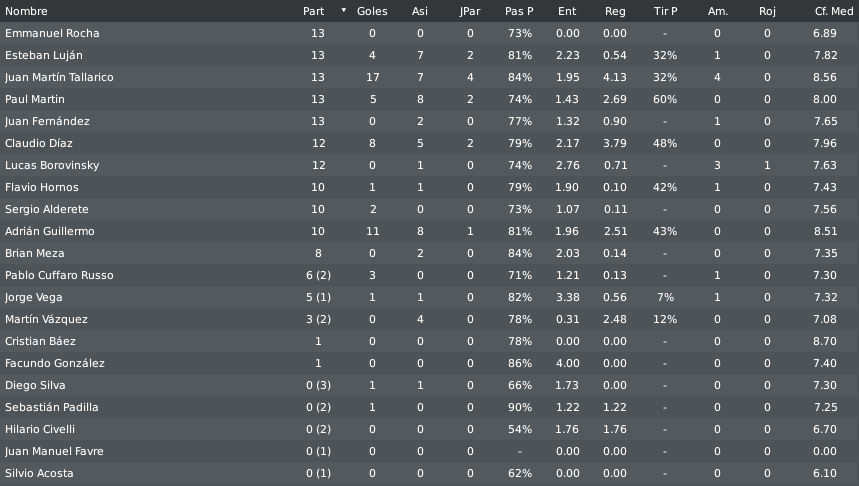Click the Reg column header
Viewport: 859px width, 486px height.
point(615,11)
